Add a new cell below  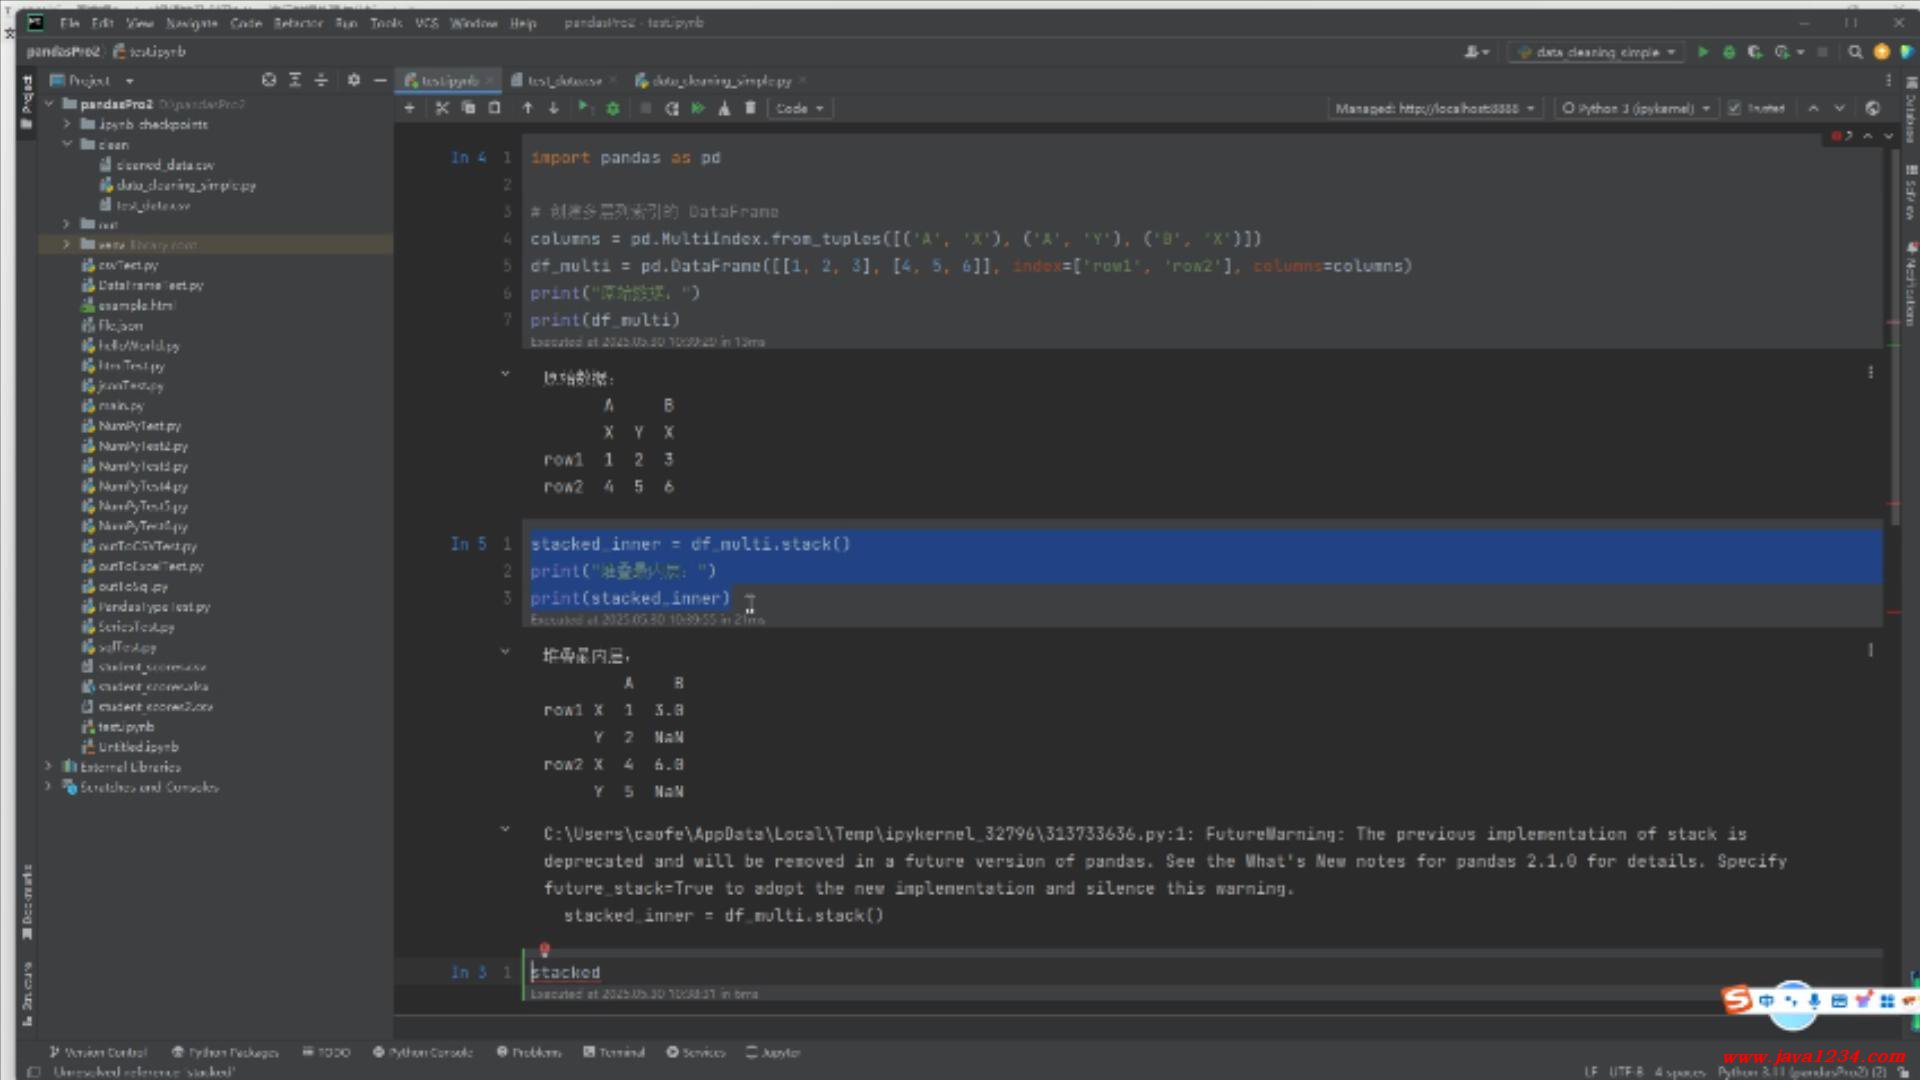point(409,108)
